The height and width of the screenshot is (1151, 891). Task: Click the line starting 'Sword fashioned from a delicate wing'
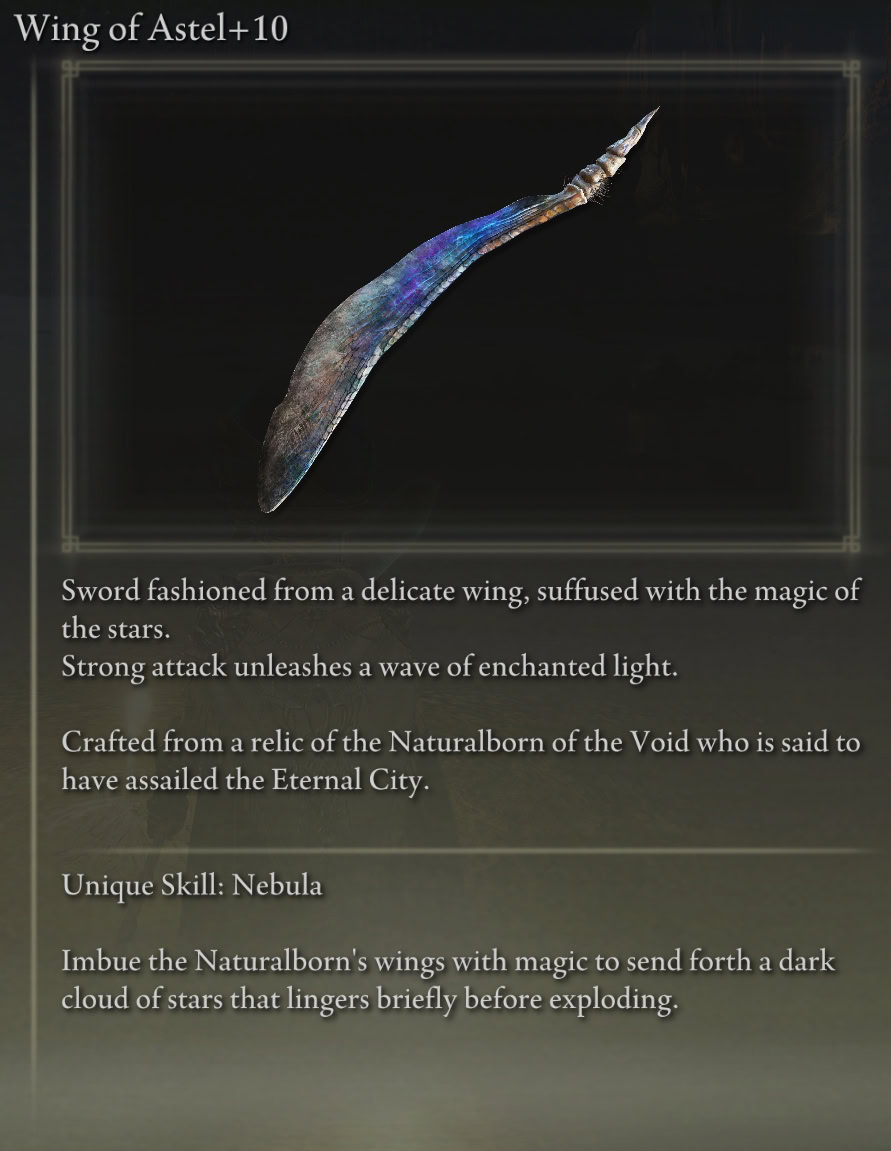[461, 592]
